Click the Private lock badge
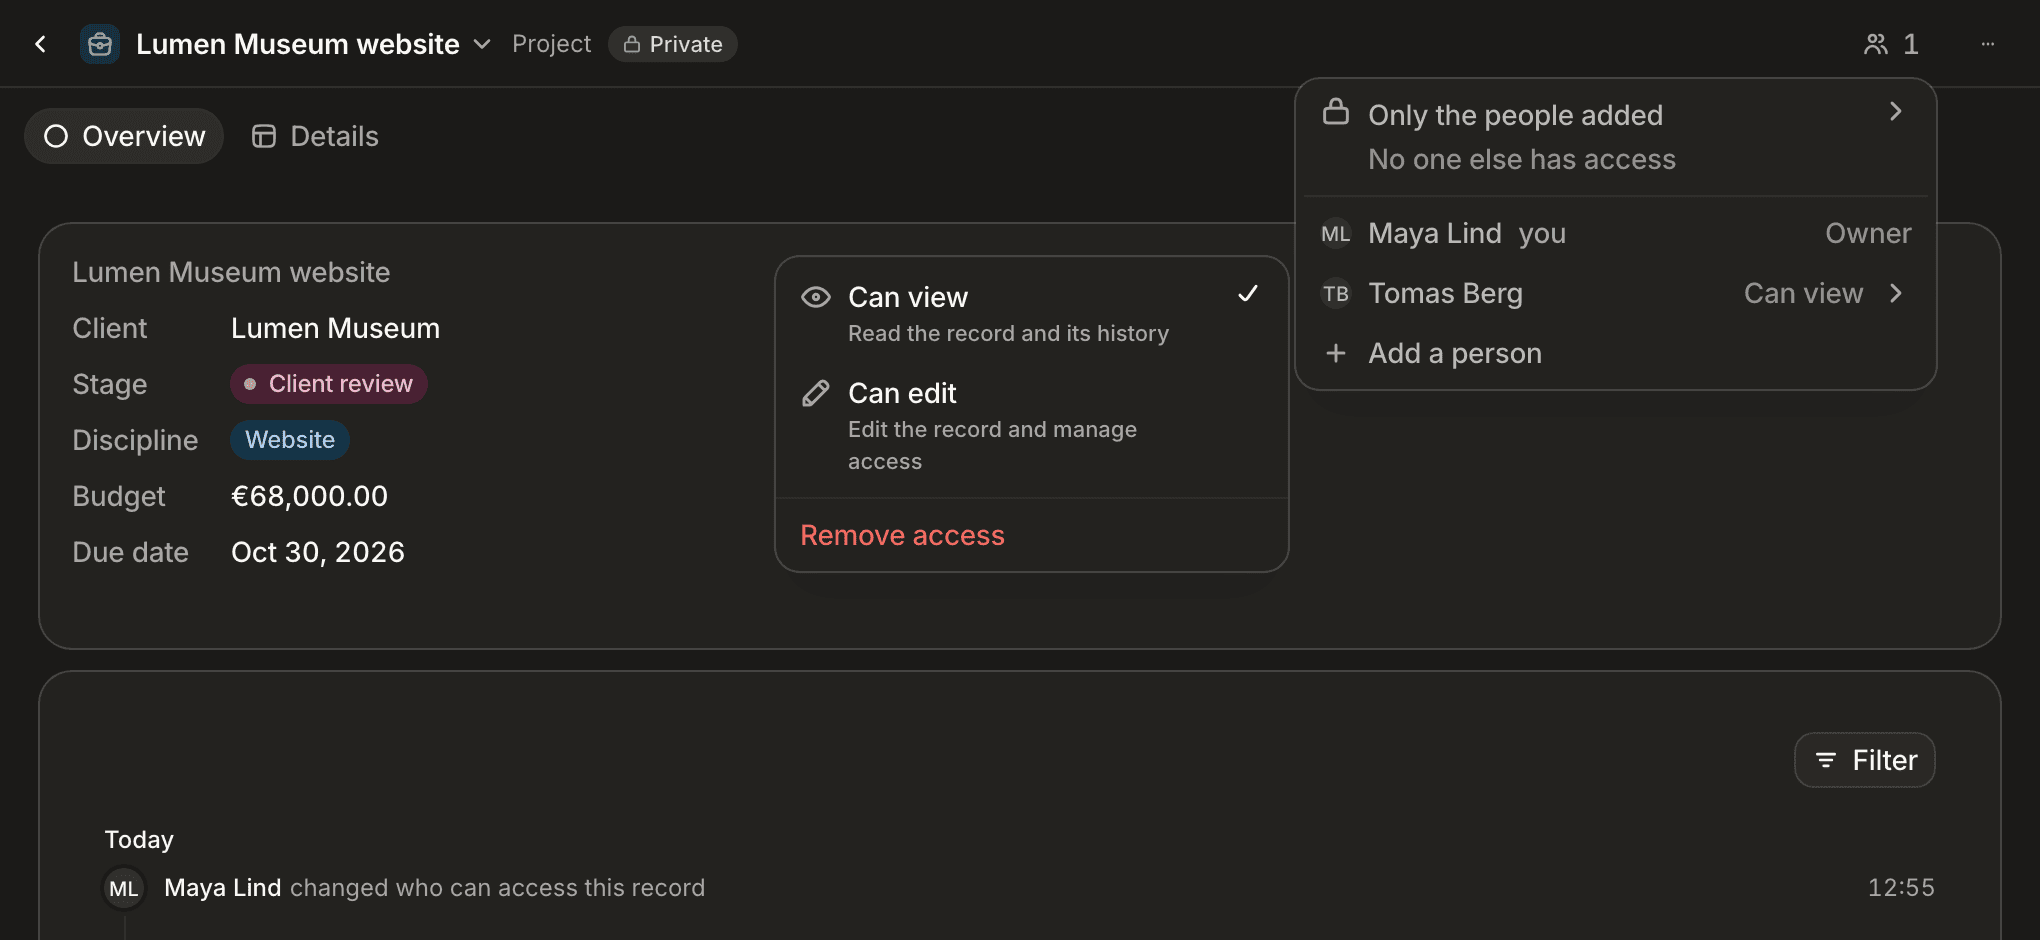The height and width of the screenshot is (940, 2040). tap(673, 44)
